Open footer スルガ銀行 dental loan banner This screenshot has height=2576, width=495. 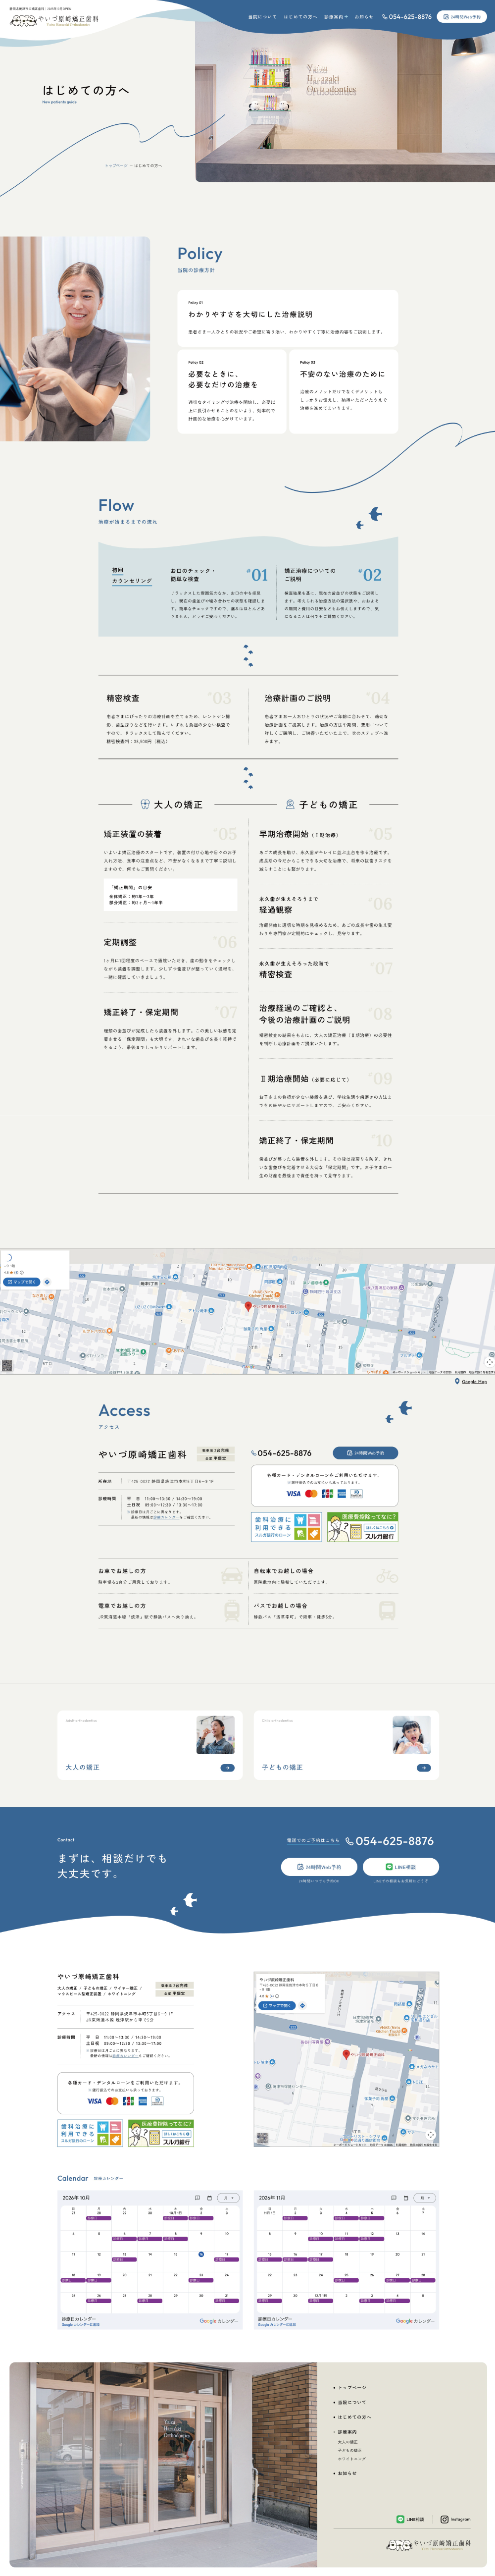(90, 2133)
